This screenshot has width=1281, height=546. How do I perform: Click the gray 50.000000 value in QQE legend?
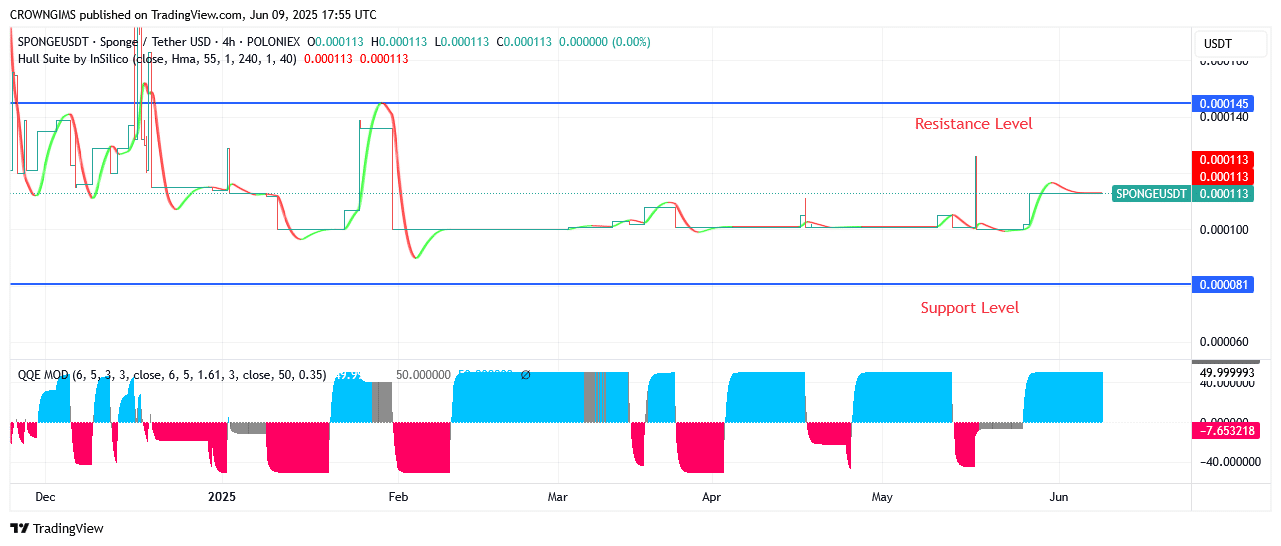pos(423,375)
